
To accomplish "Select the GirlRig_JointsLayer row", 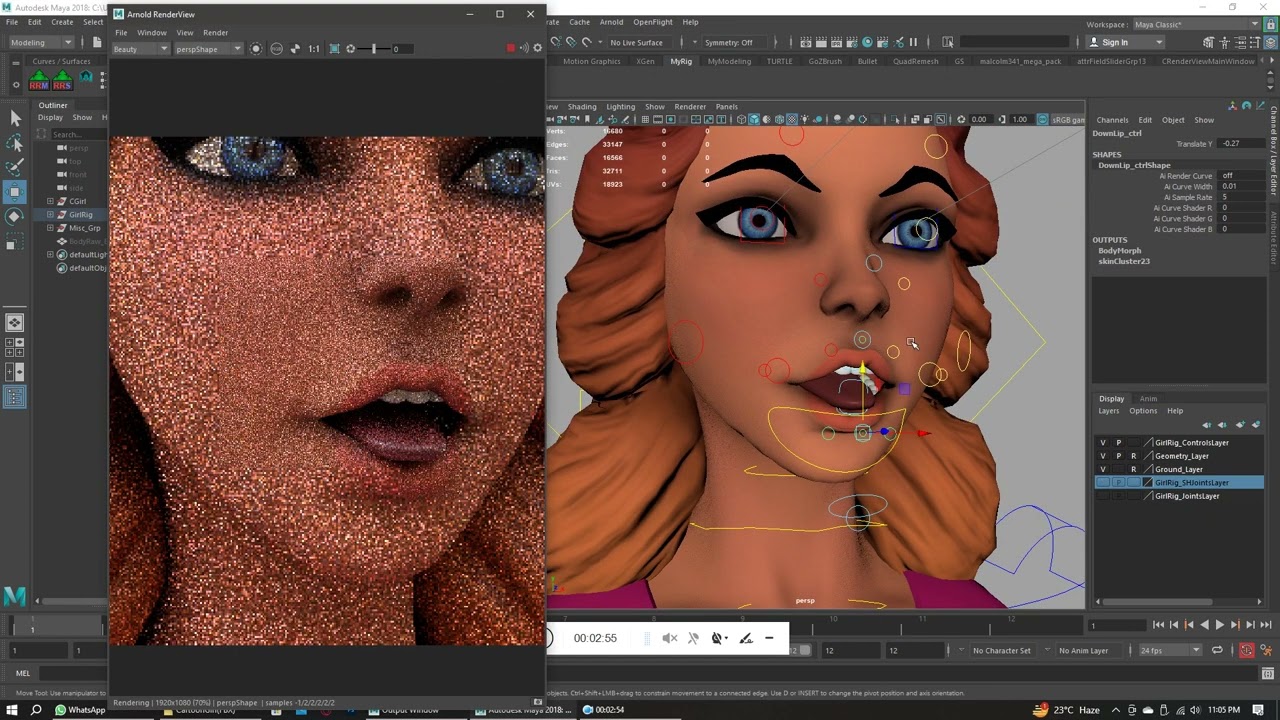I will pyautogui.click(x=1181, y=496).
